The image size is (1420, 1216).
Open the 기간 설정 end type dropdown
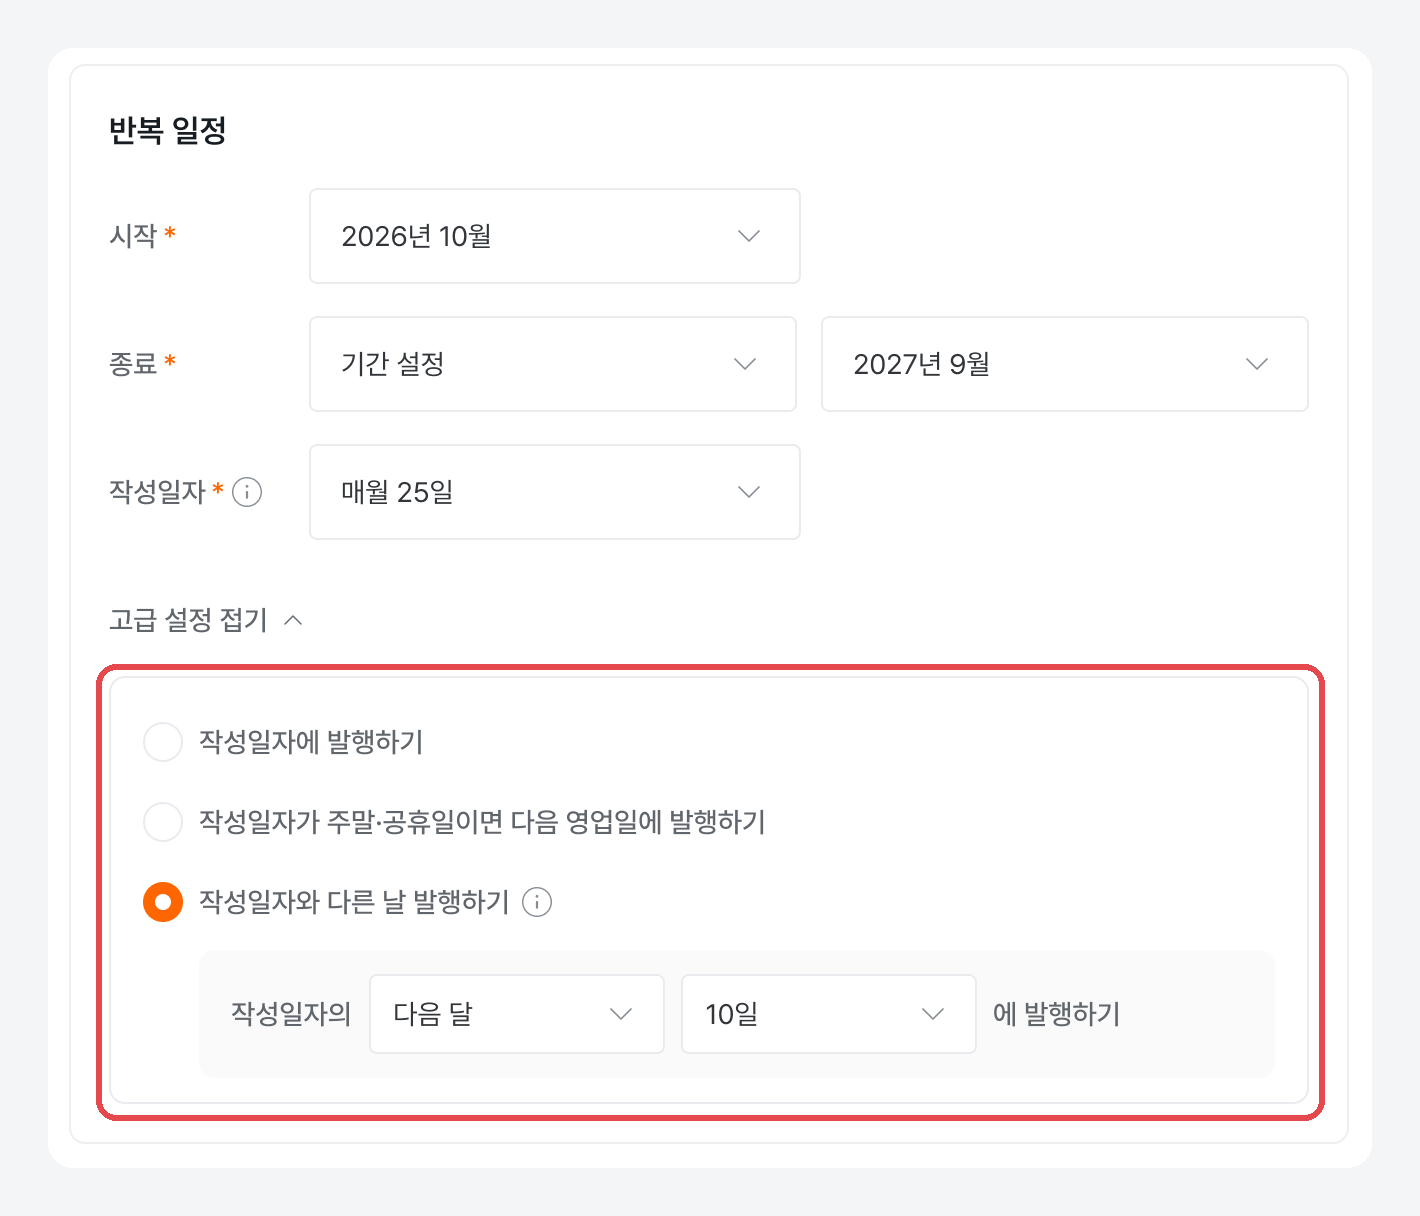click(553, 364)
